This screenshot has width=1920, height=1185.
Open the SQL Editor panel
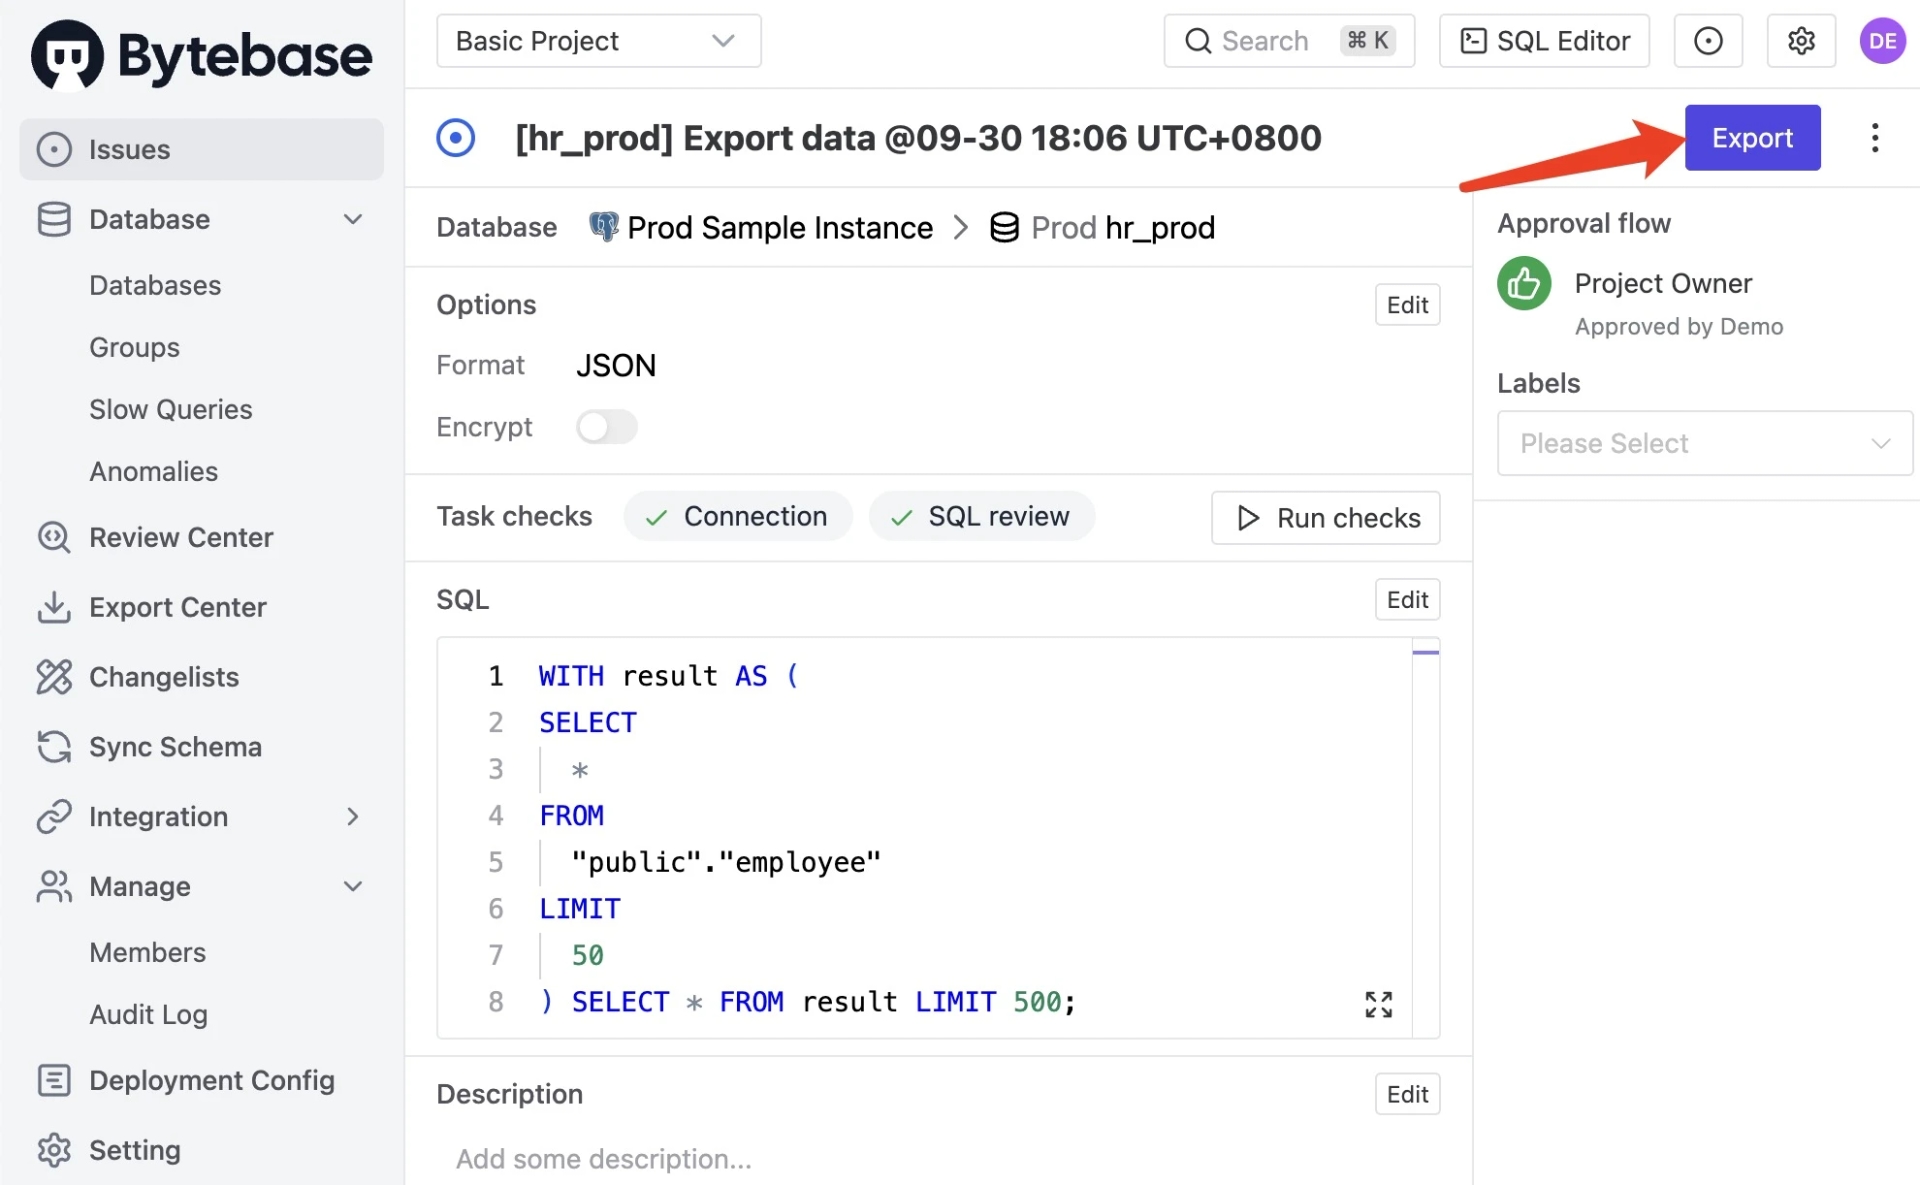point(1546,38)
